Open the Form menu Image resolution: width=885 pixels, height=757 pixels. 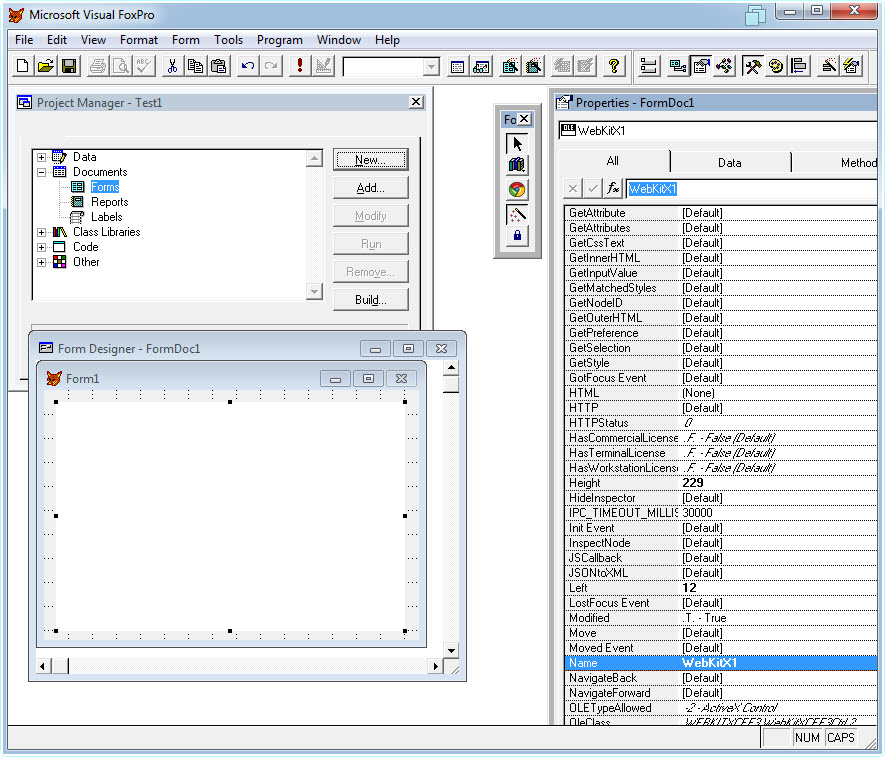point(186,40)
